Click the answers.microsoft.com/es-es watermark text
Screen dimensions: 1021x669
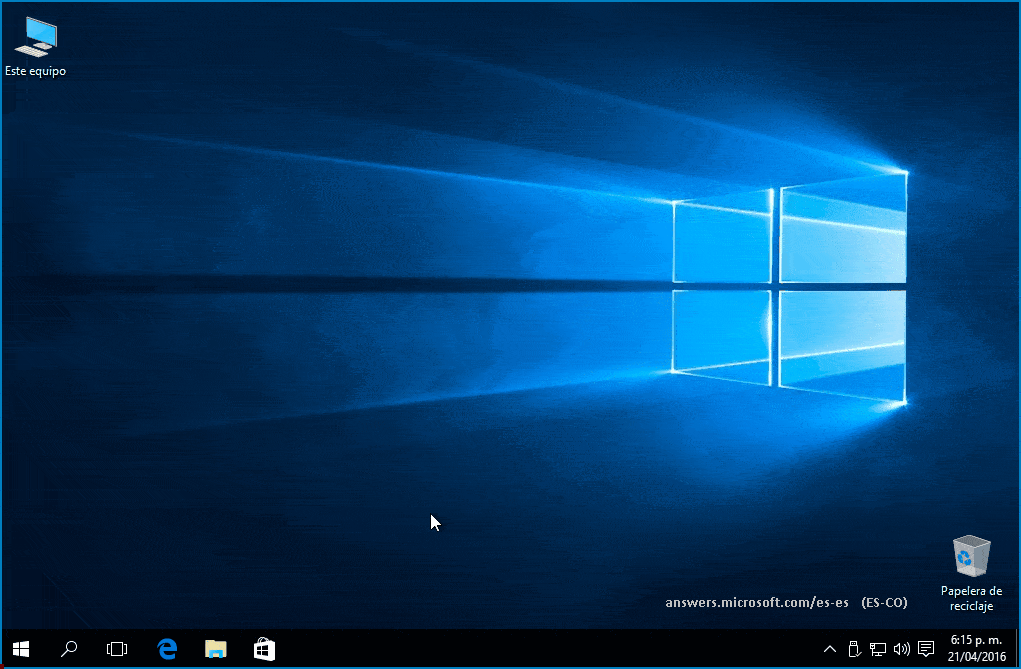tap(757, 603)
